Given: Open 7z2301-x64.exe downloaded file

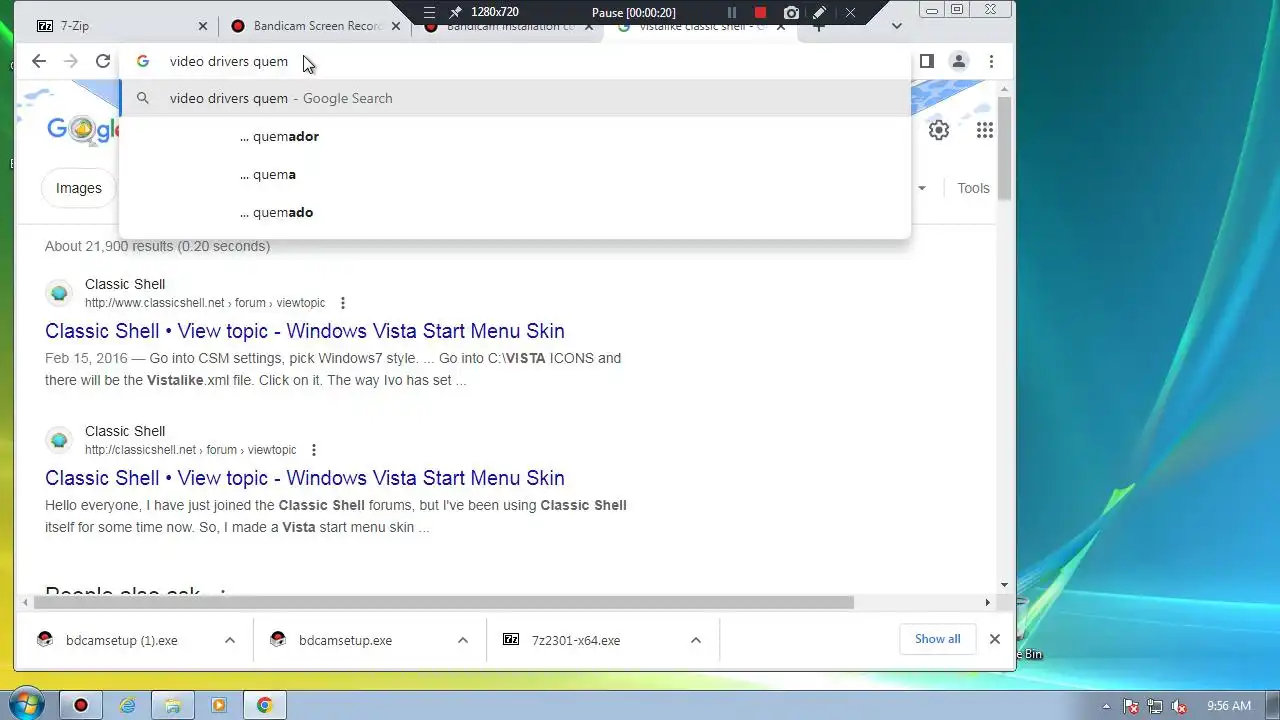Looking at the screenshot, I should tap(575, 640).
